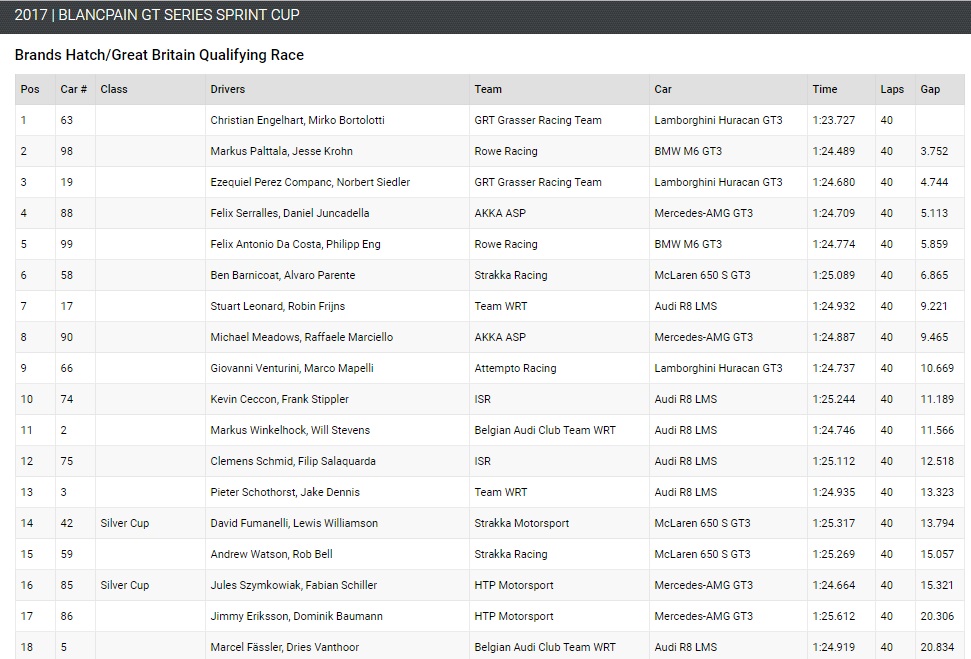Click Silver Cup class for car 85

pyautogui.click(x=124, y=585)
